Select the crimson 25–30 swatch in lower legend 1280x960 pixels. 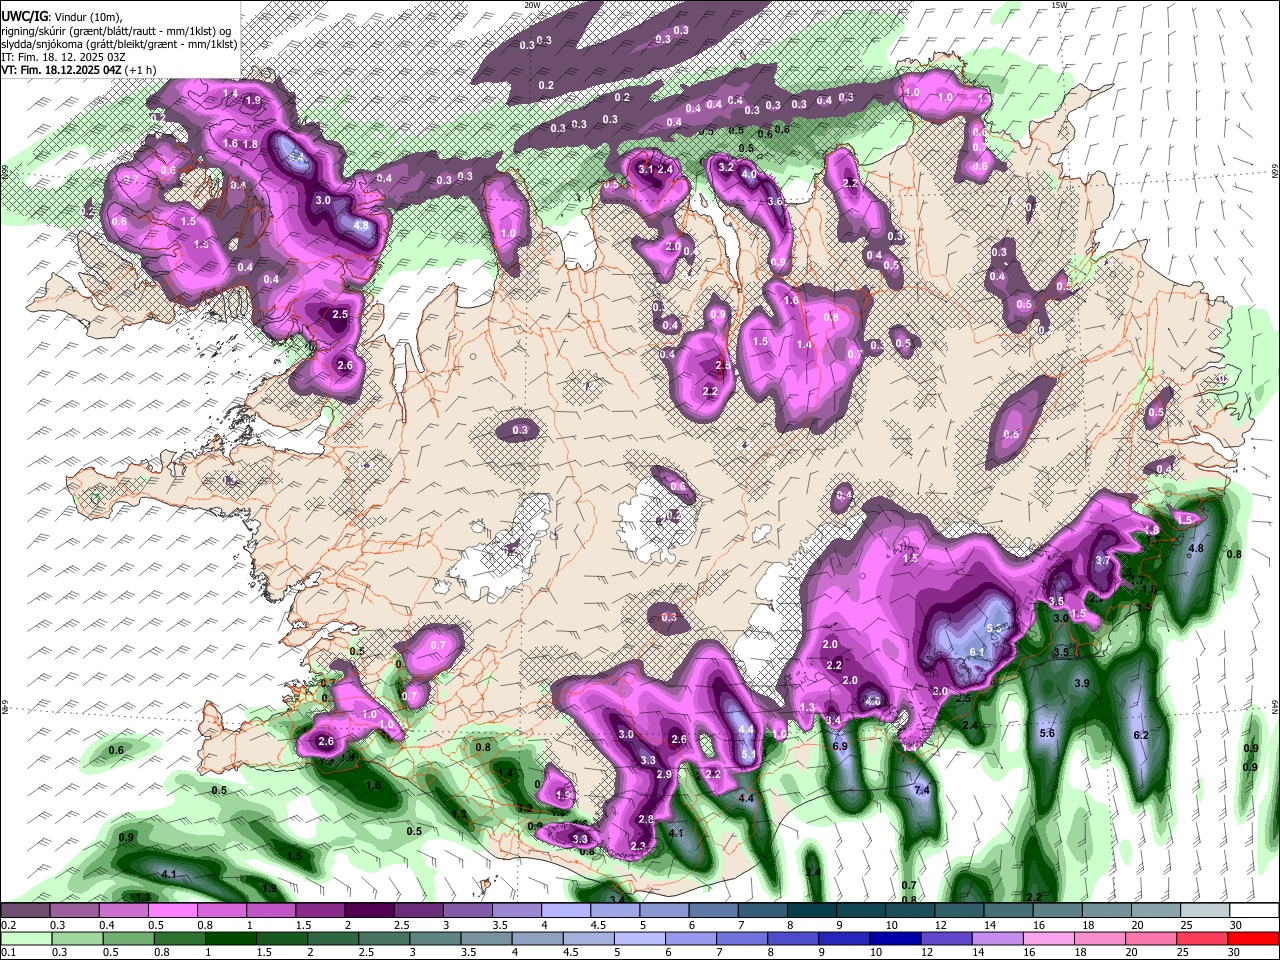coord(1204,938)
